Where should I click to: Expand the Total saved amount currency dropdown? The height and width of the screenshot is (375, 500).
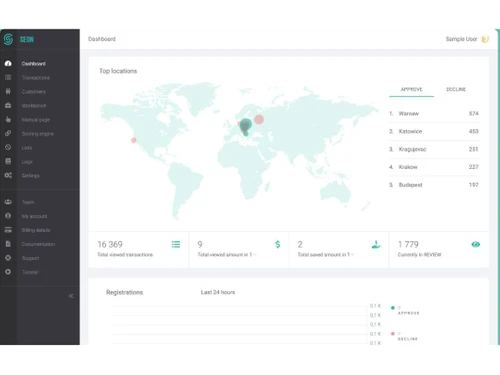click(352, 255)
